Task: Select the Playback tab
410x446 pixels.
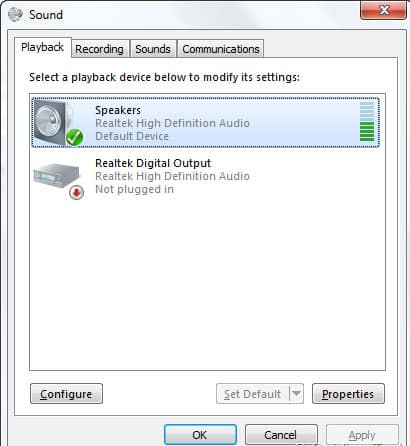Action: (x=42, y=47)
